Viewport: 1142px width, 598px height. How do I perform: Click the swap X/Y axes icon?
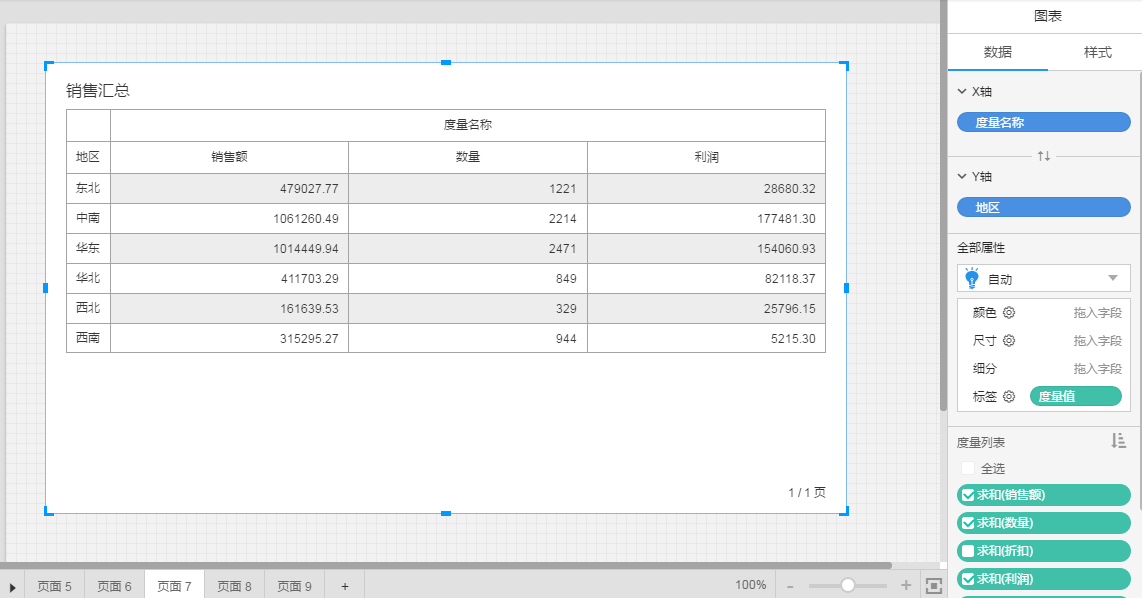pos(1044,156)
